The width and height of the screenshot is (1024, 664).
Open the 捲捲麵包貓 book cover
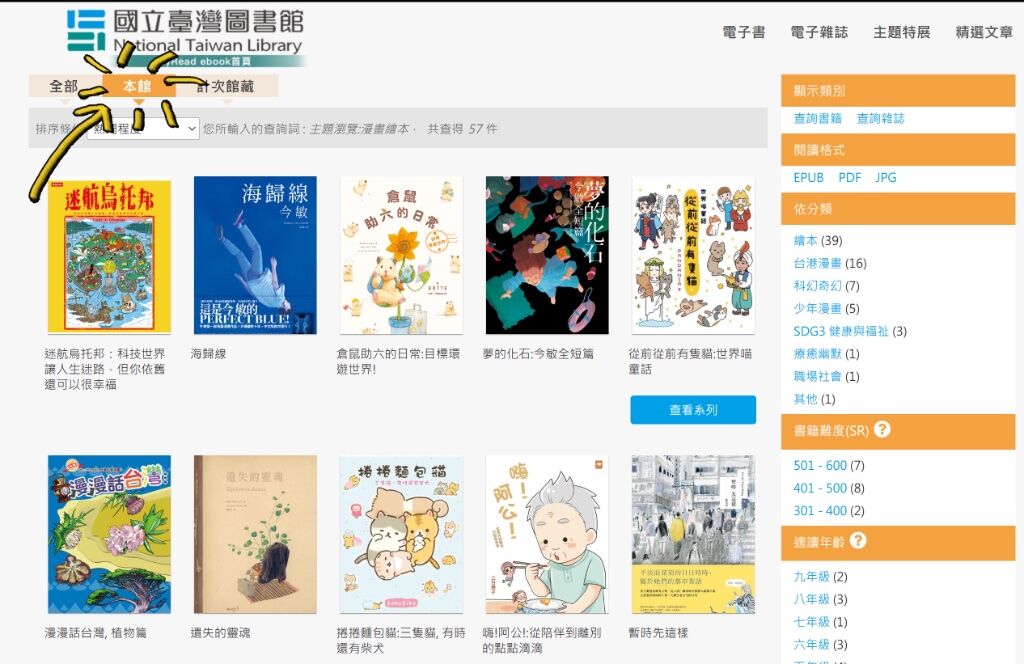coord(401,534)
